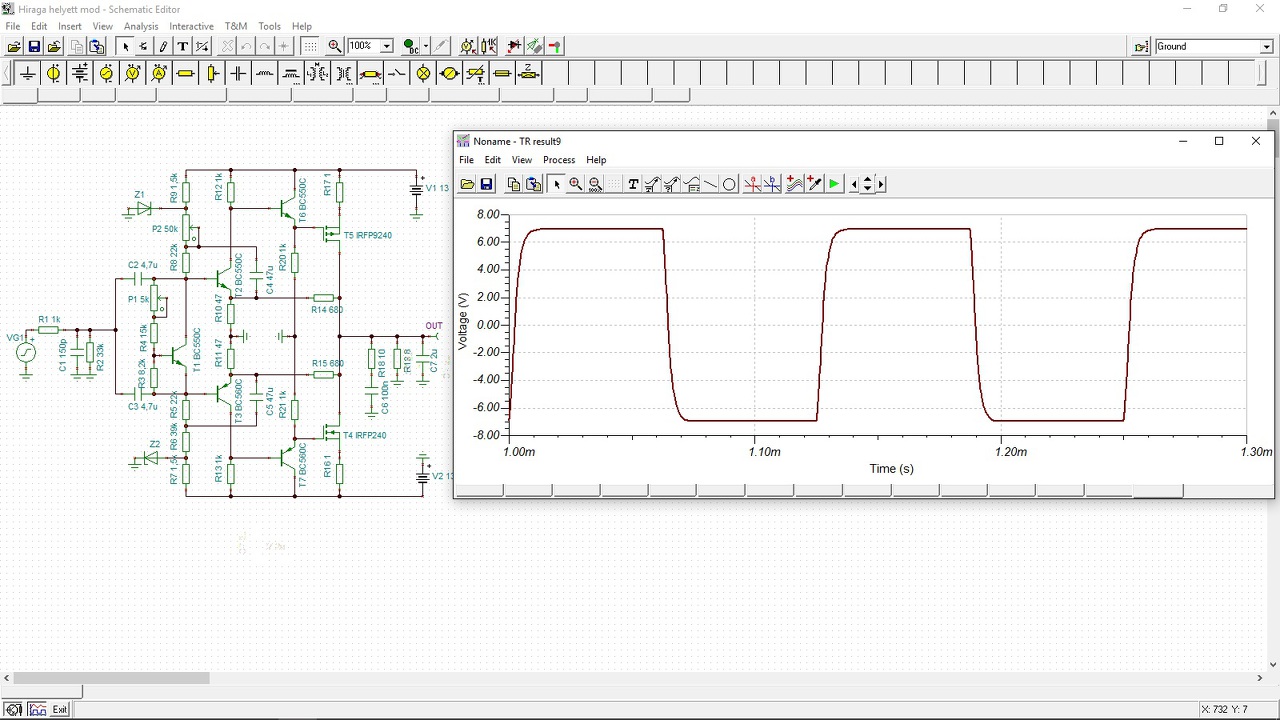Select the resistor component icon
Image resolution: width=1280 pixels, height=720 pixels.
[185, 73]
